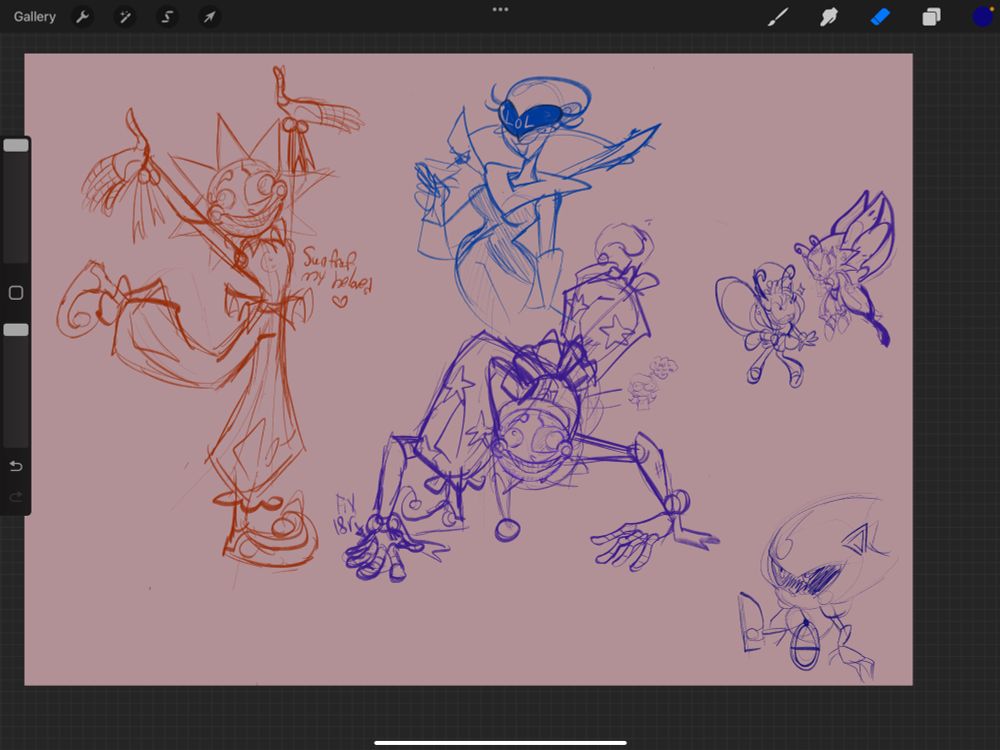Return to the Gallery
Image resolution: width=1000 pixels, height=750 pixels.
tap(34, 17)
